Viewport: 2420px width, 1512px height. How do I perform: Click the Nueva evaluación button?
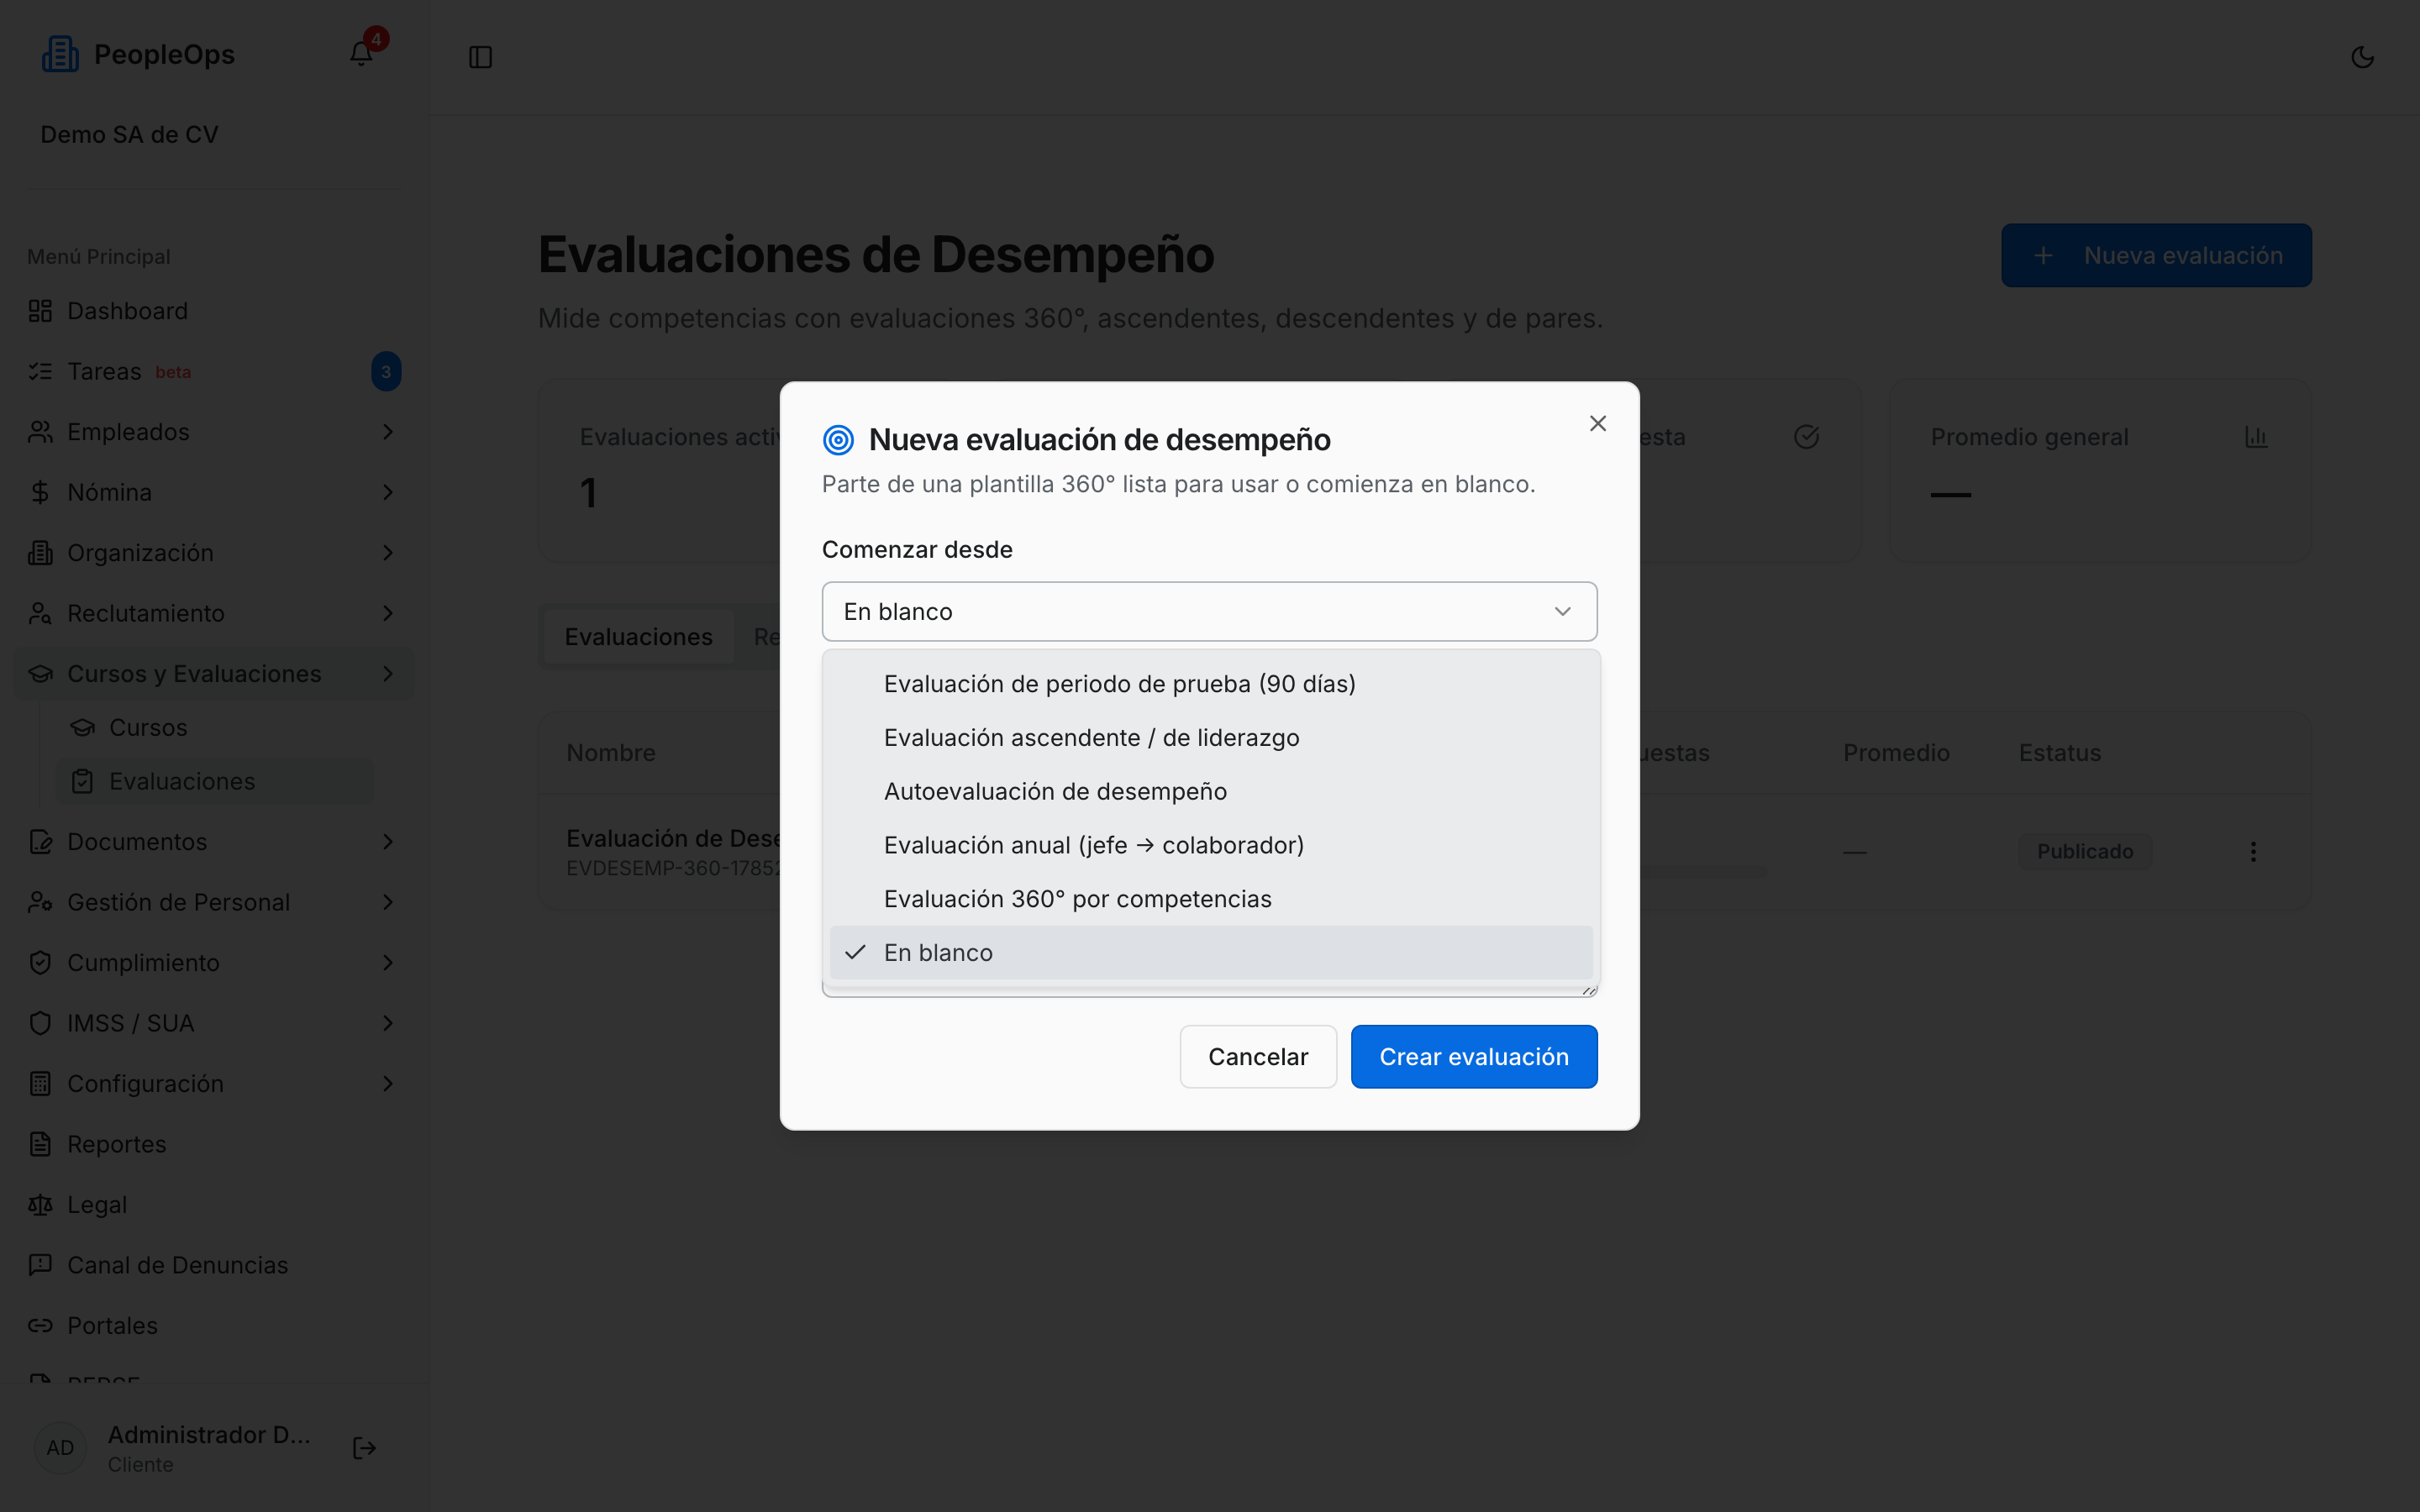click(x=2156, y=255)
